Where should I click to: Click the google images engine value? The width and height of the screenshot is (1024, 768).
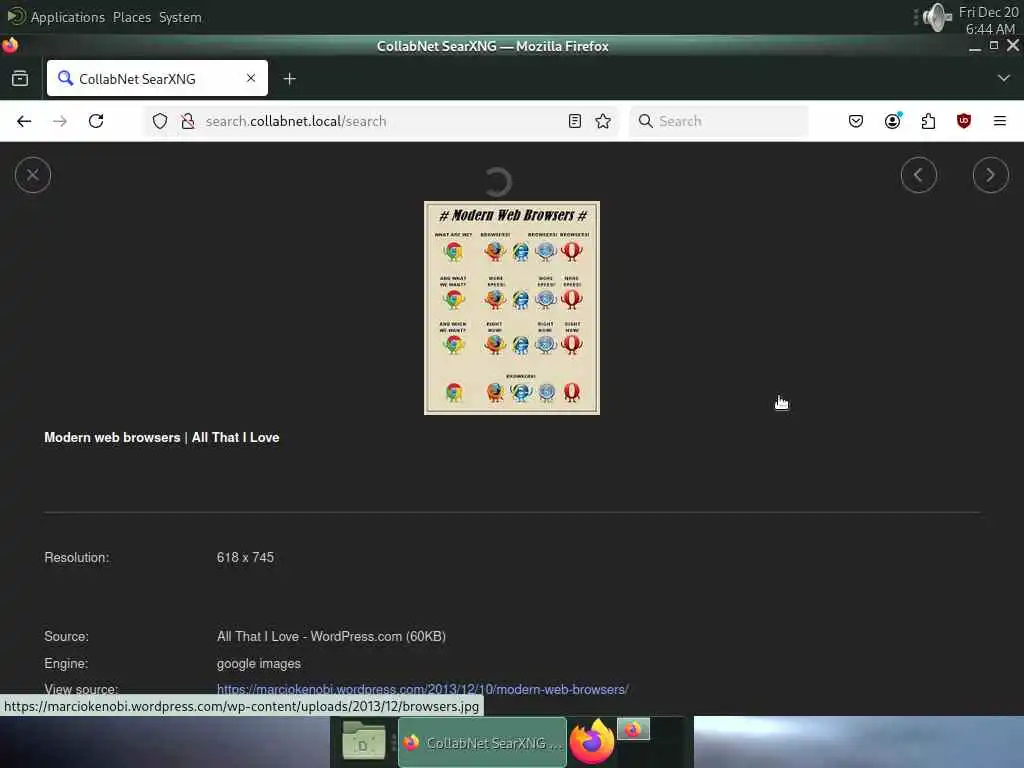point(259,664)
